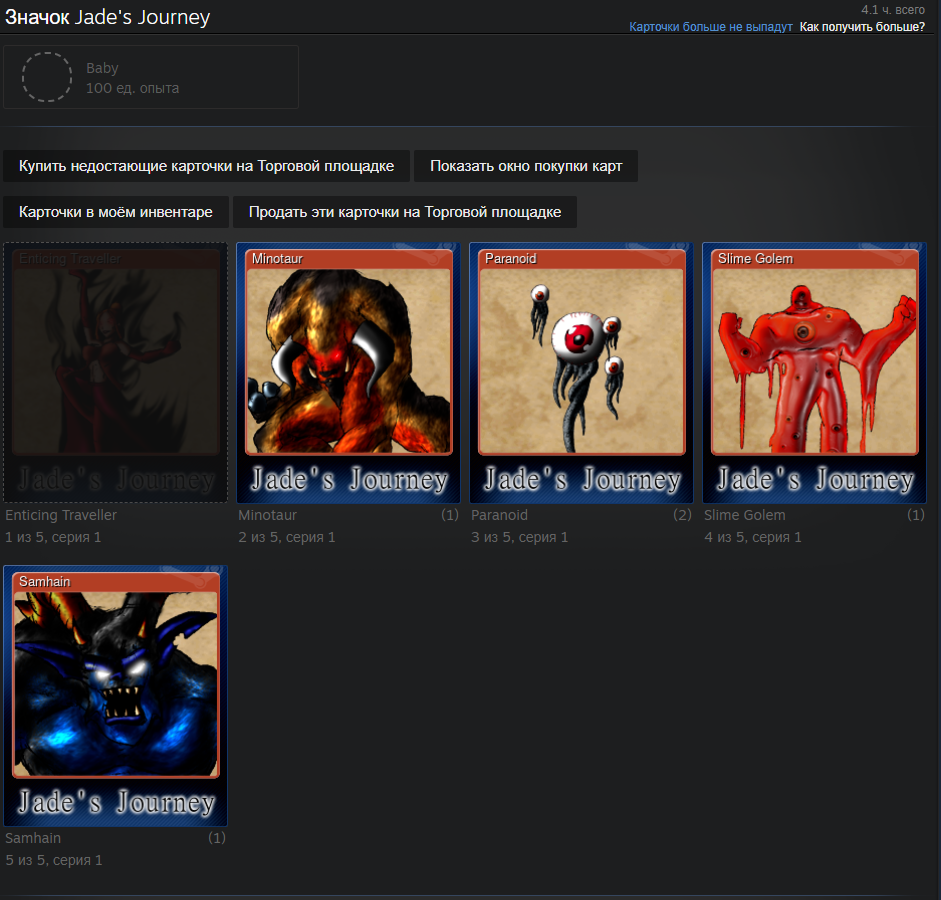
Task: Click the empty Baby badge icon
Action: (47, 77)
